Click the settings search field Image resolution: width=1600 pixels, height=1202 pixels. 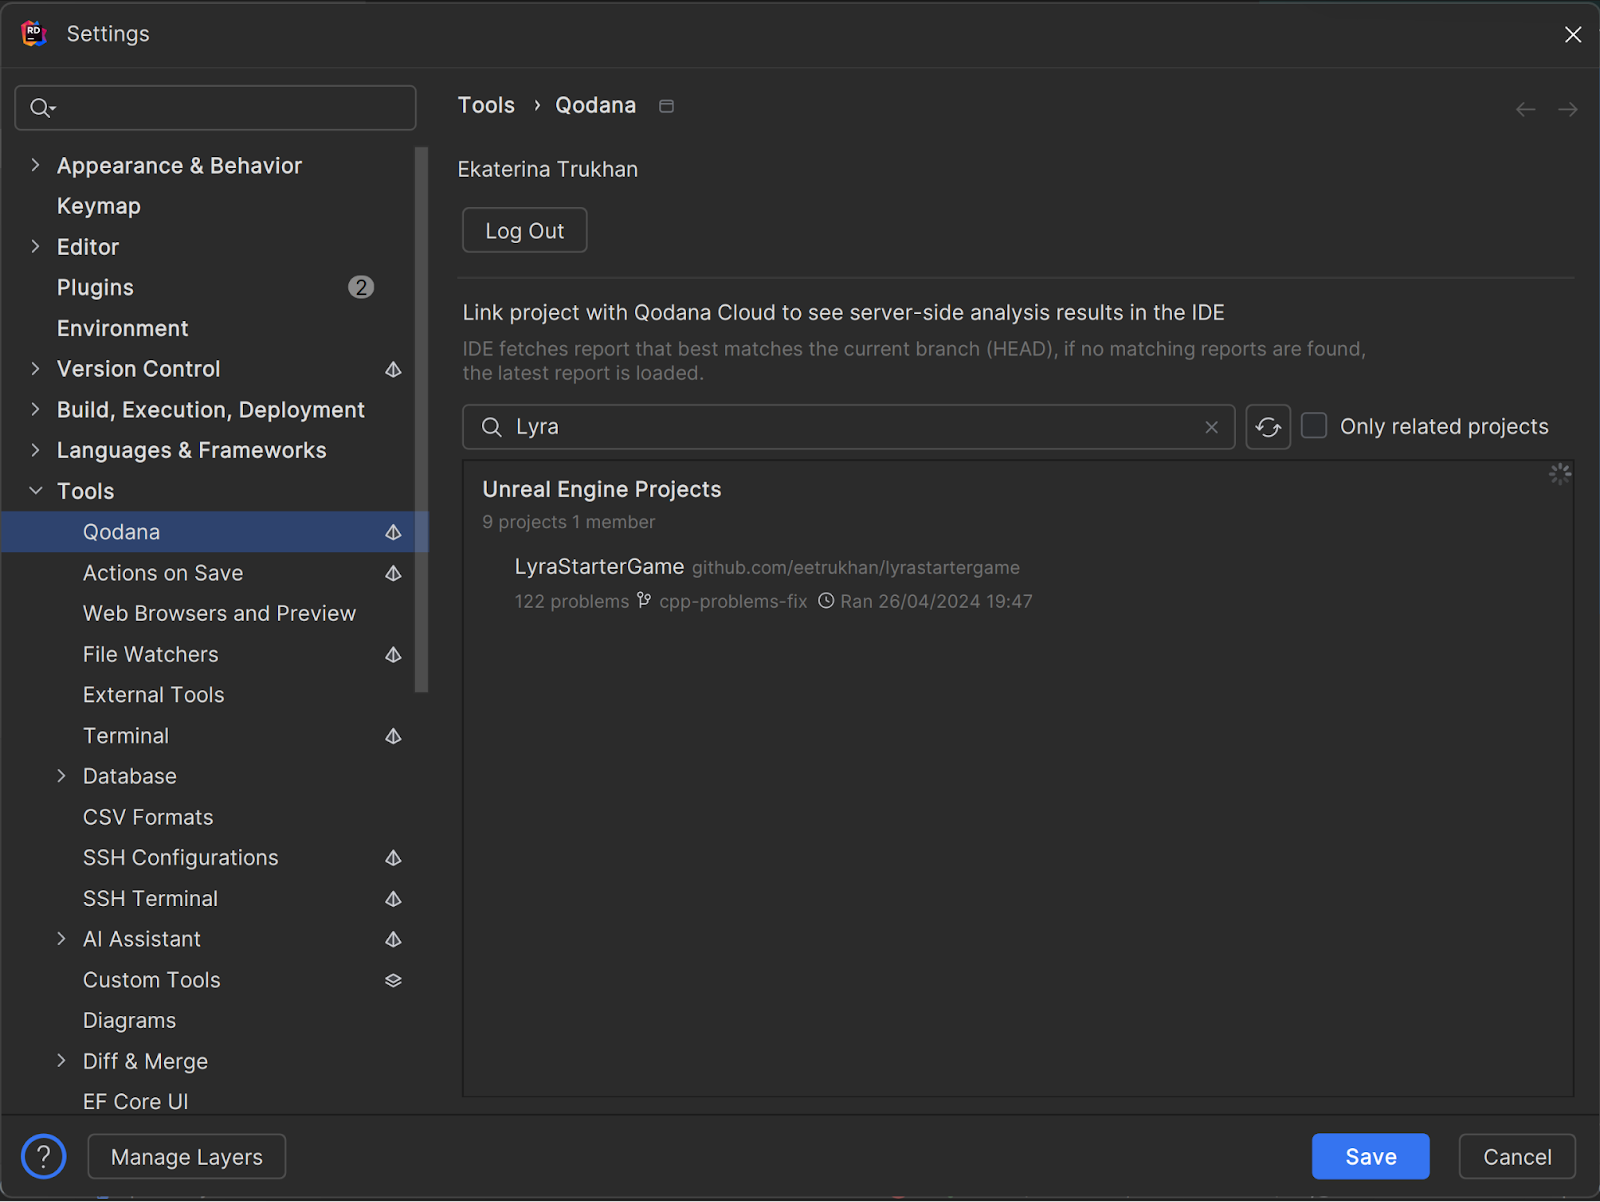(x=215, y=108)
